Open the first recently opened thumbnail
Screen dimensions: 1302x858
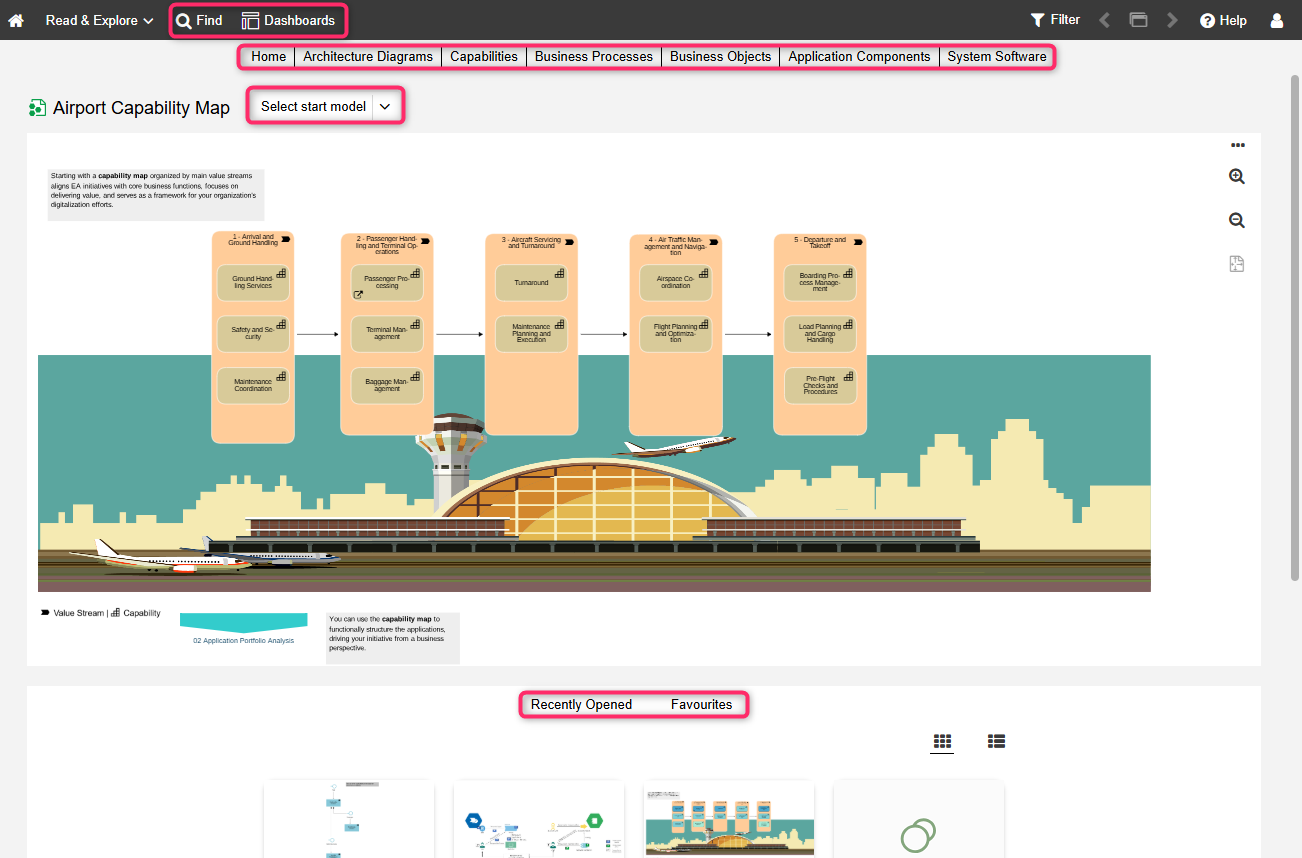pyautogui.click(x=349, y=819)
